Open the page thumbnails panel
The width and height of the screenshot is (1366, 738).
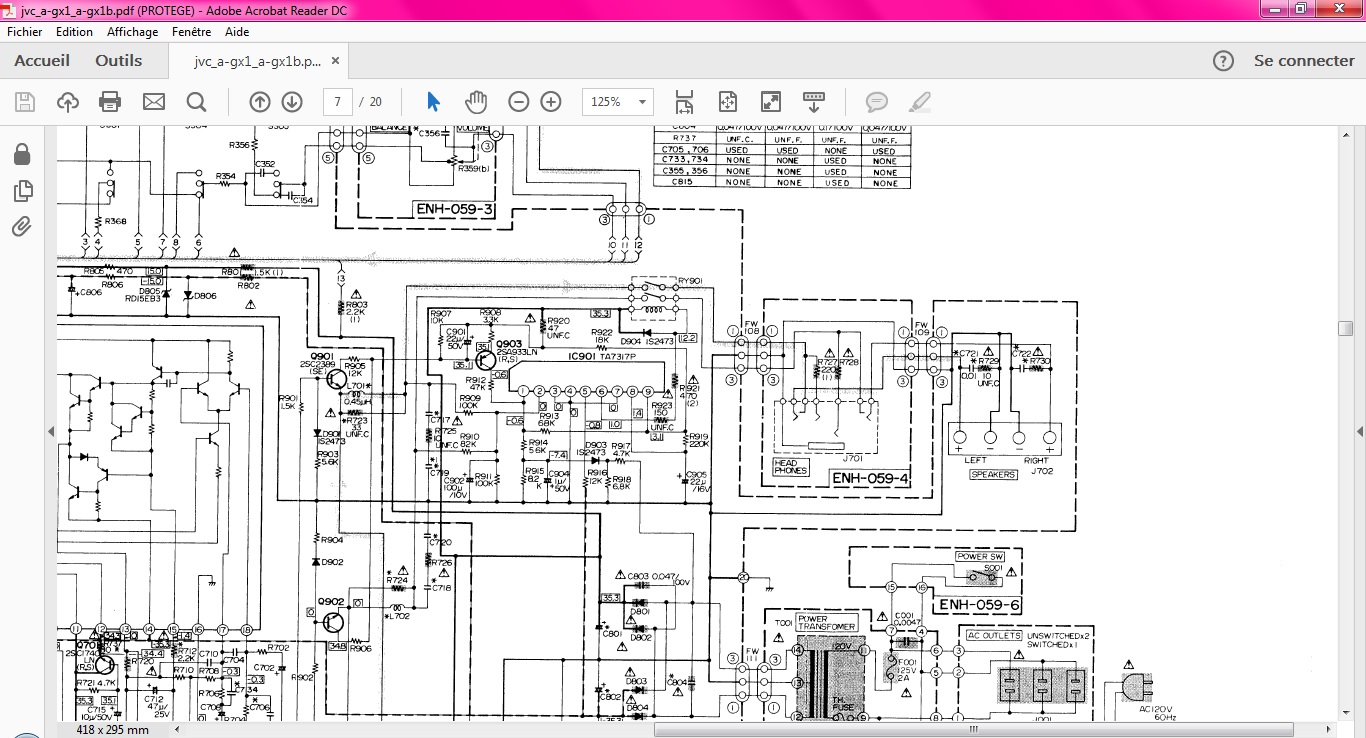(22, 190)
